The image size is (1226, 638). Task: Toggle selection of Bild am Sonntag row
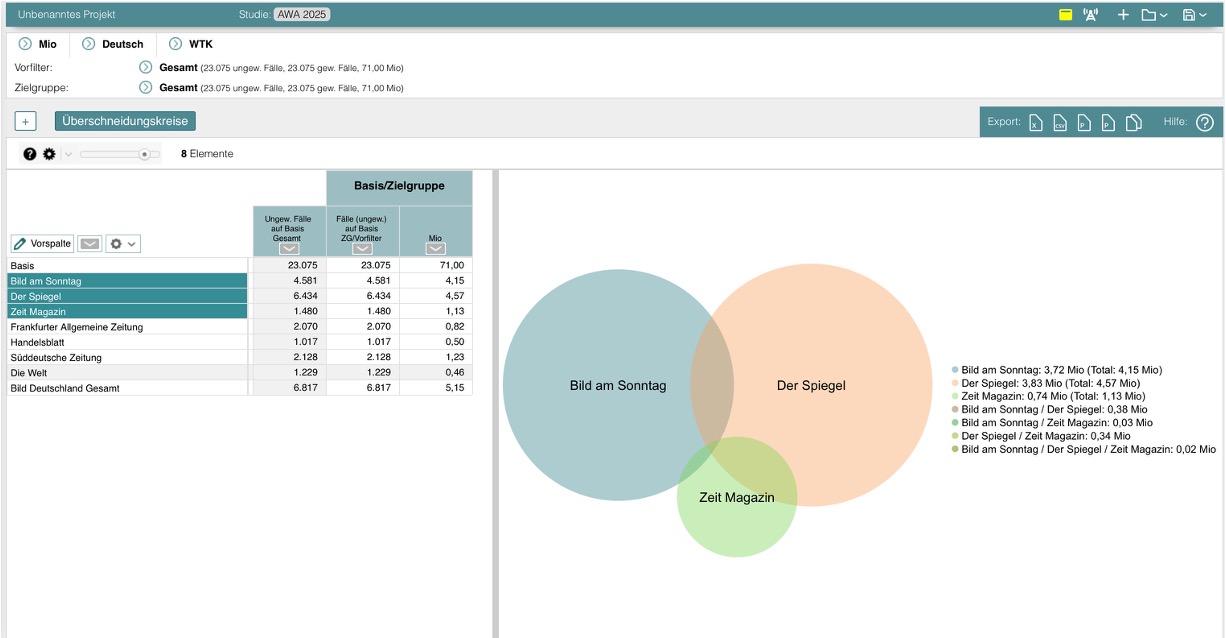(x=127, y=281)
